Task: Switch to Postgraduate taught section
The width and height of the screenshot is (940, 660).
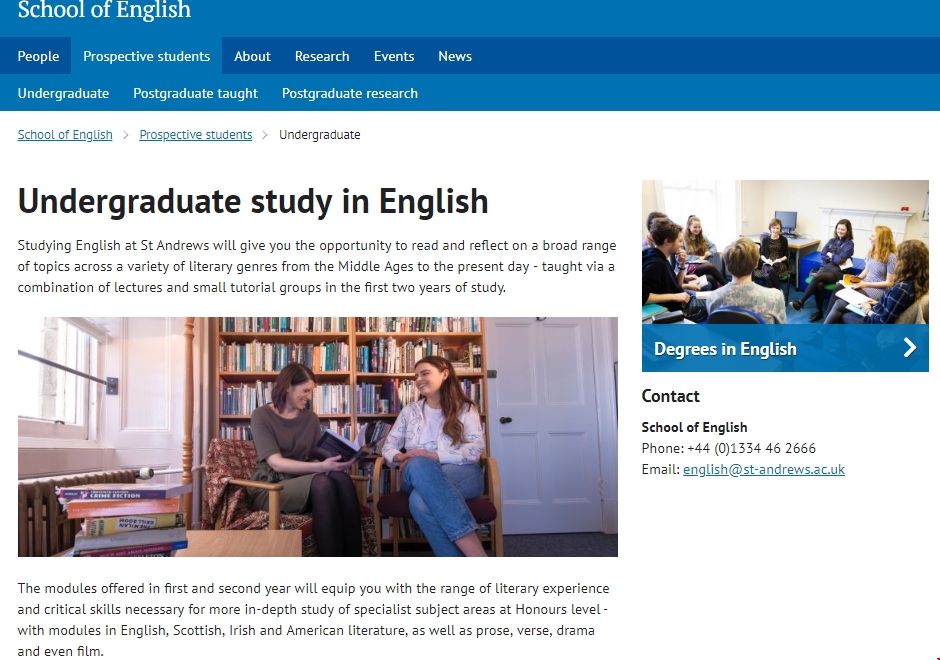Action: point(195,93)
